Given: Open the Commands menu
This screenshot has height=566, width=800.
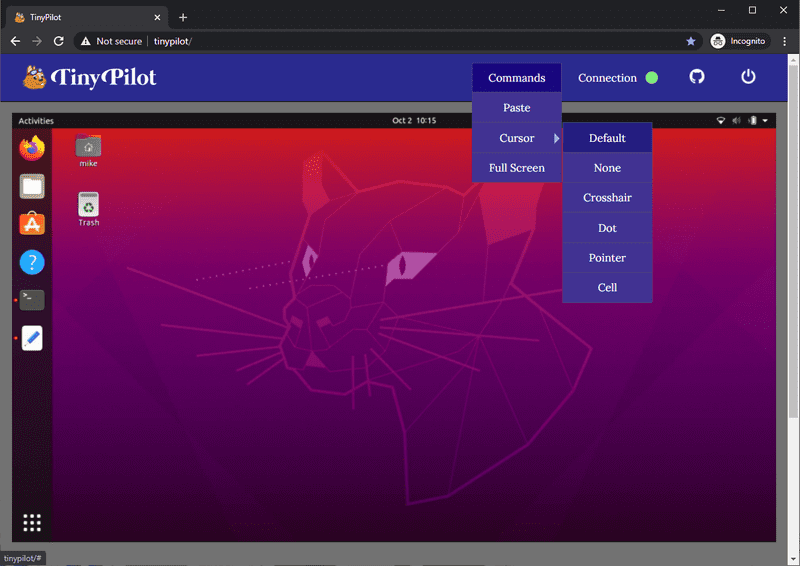Looking at the screenshot, I should point(517,78).
